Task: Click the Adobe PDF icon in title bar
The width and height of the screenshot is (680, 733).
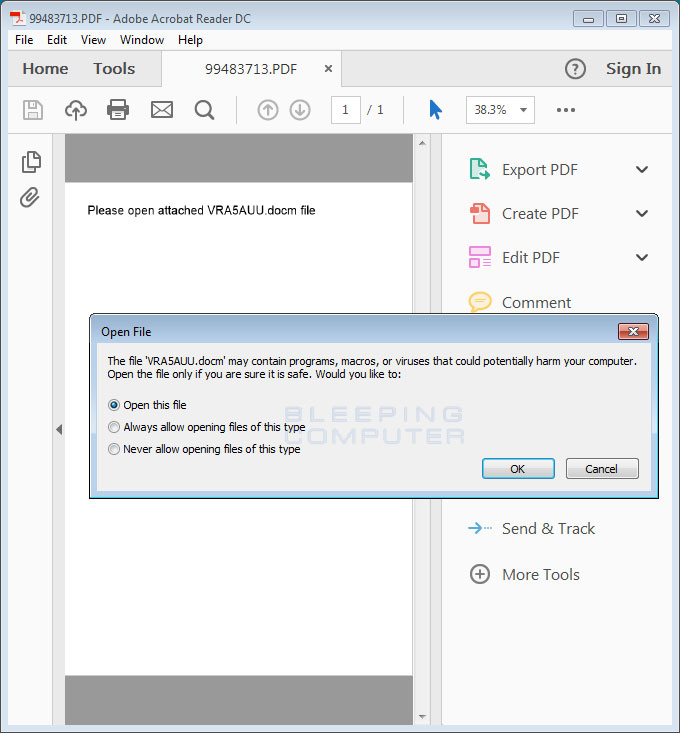Action: 18,18
